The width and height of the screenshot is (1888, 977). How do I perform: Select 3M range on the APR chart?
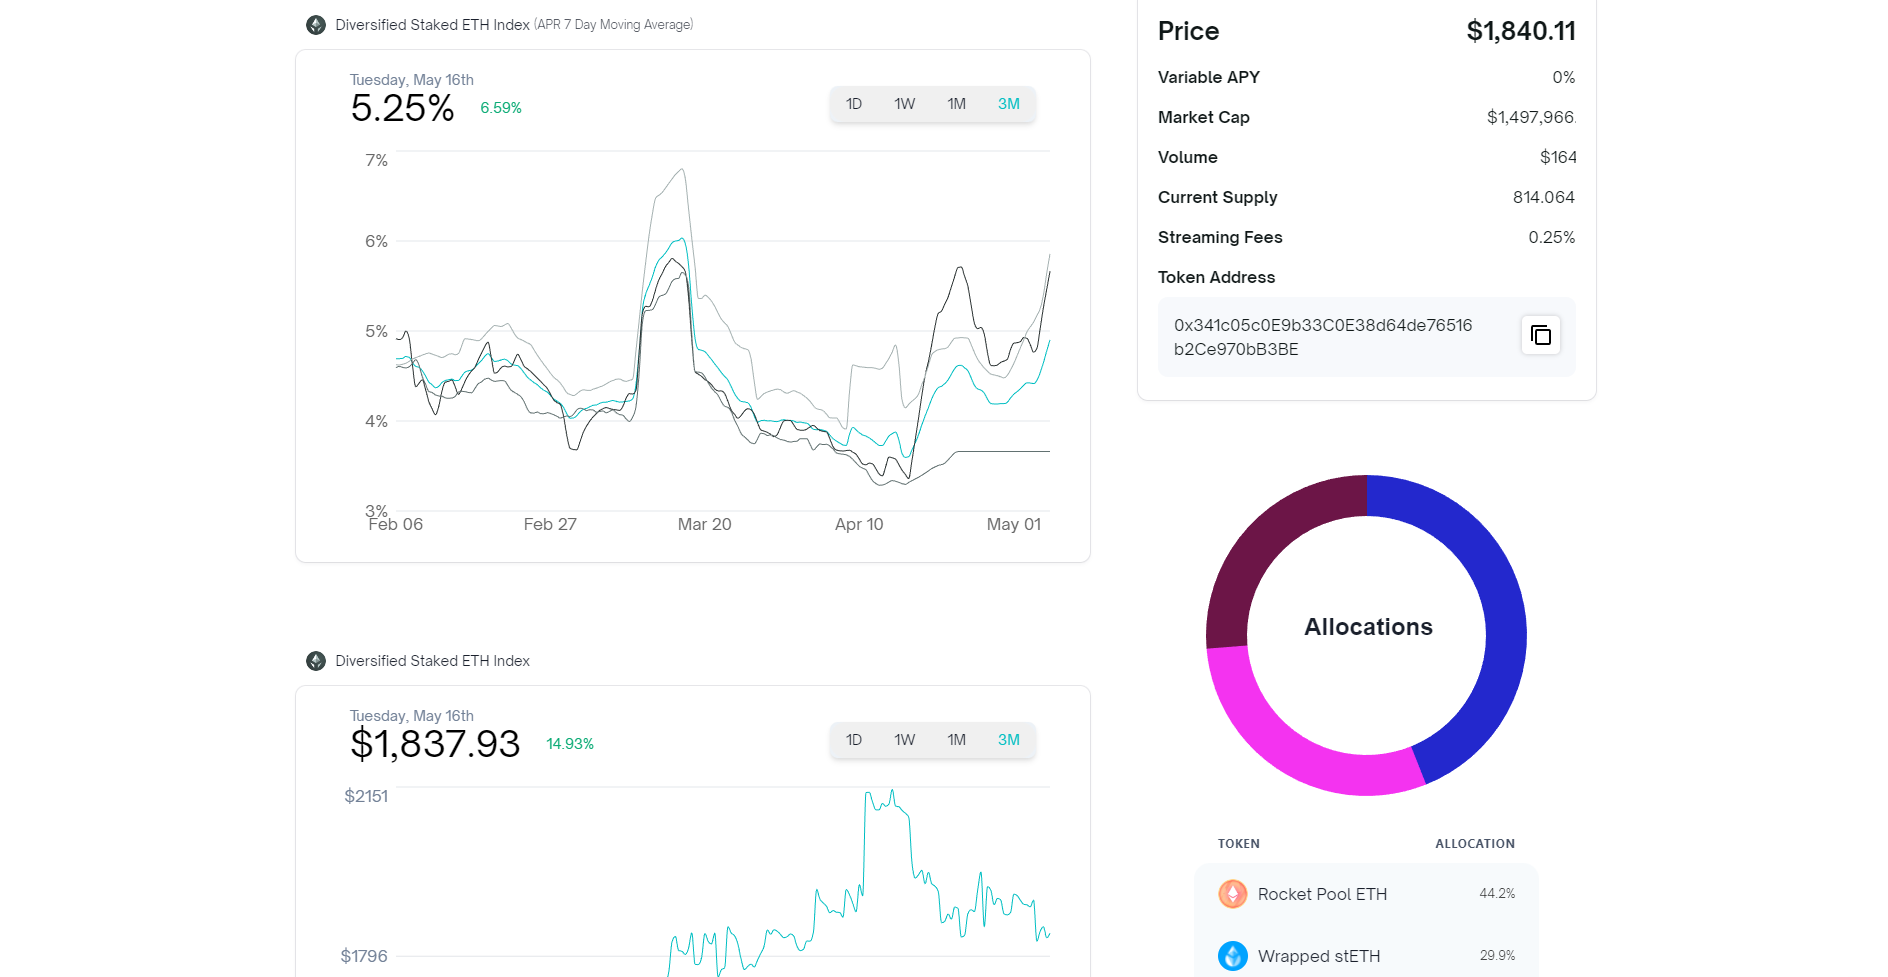[x=1009, y=104]
